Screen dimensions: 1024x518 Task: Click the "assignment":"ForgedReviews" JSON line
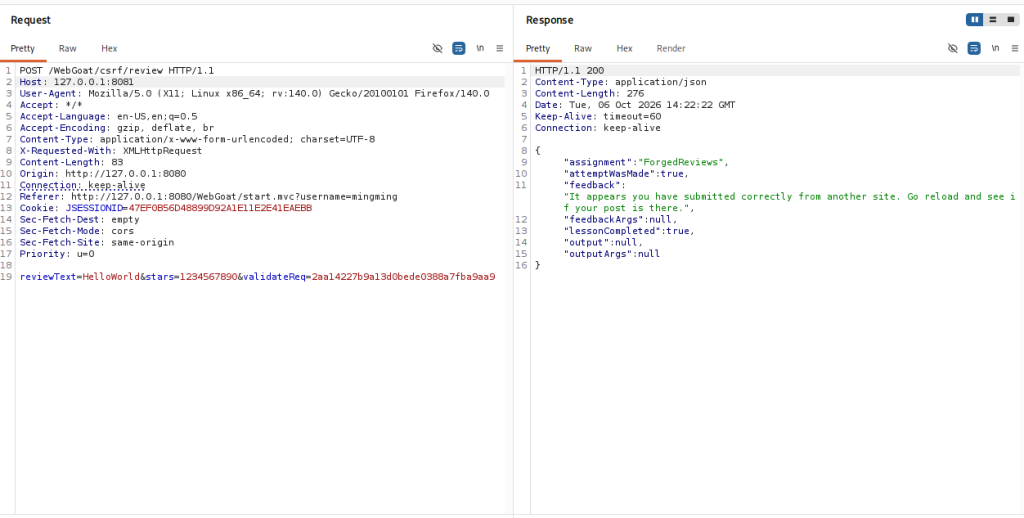pyautogui.click(x=646, y=162)
